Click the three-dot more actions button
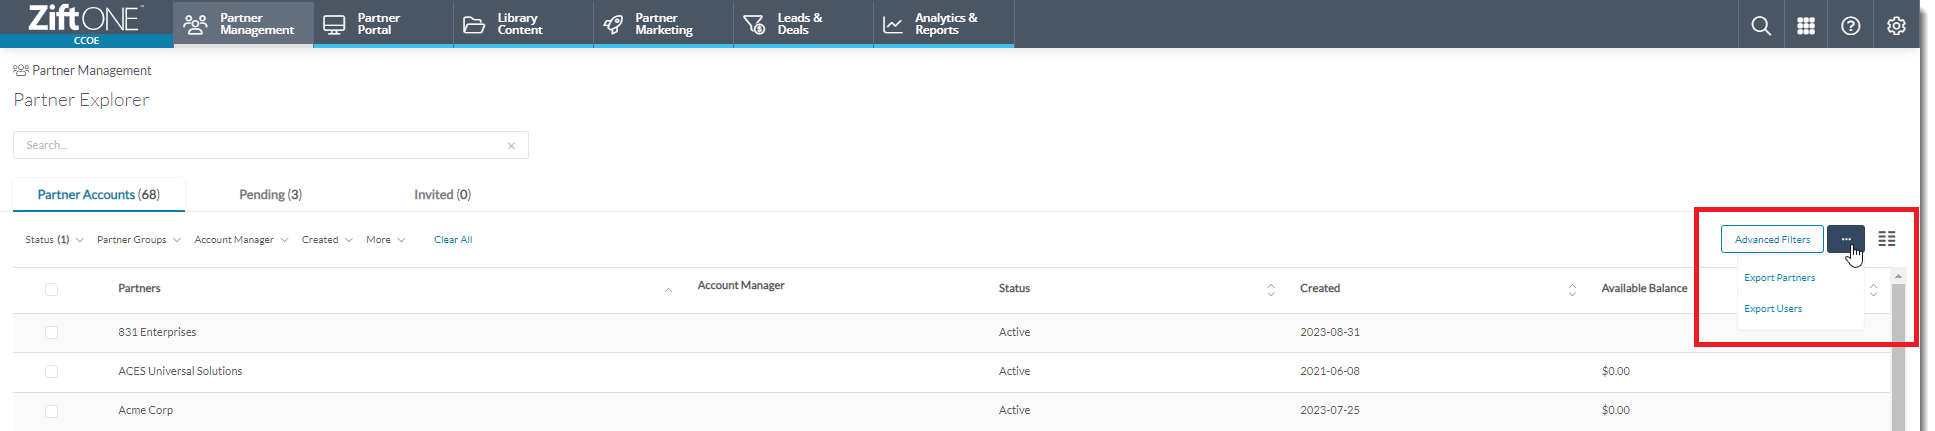This screenshot has height=431, width=1935. (x=1846, y=239)
